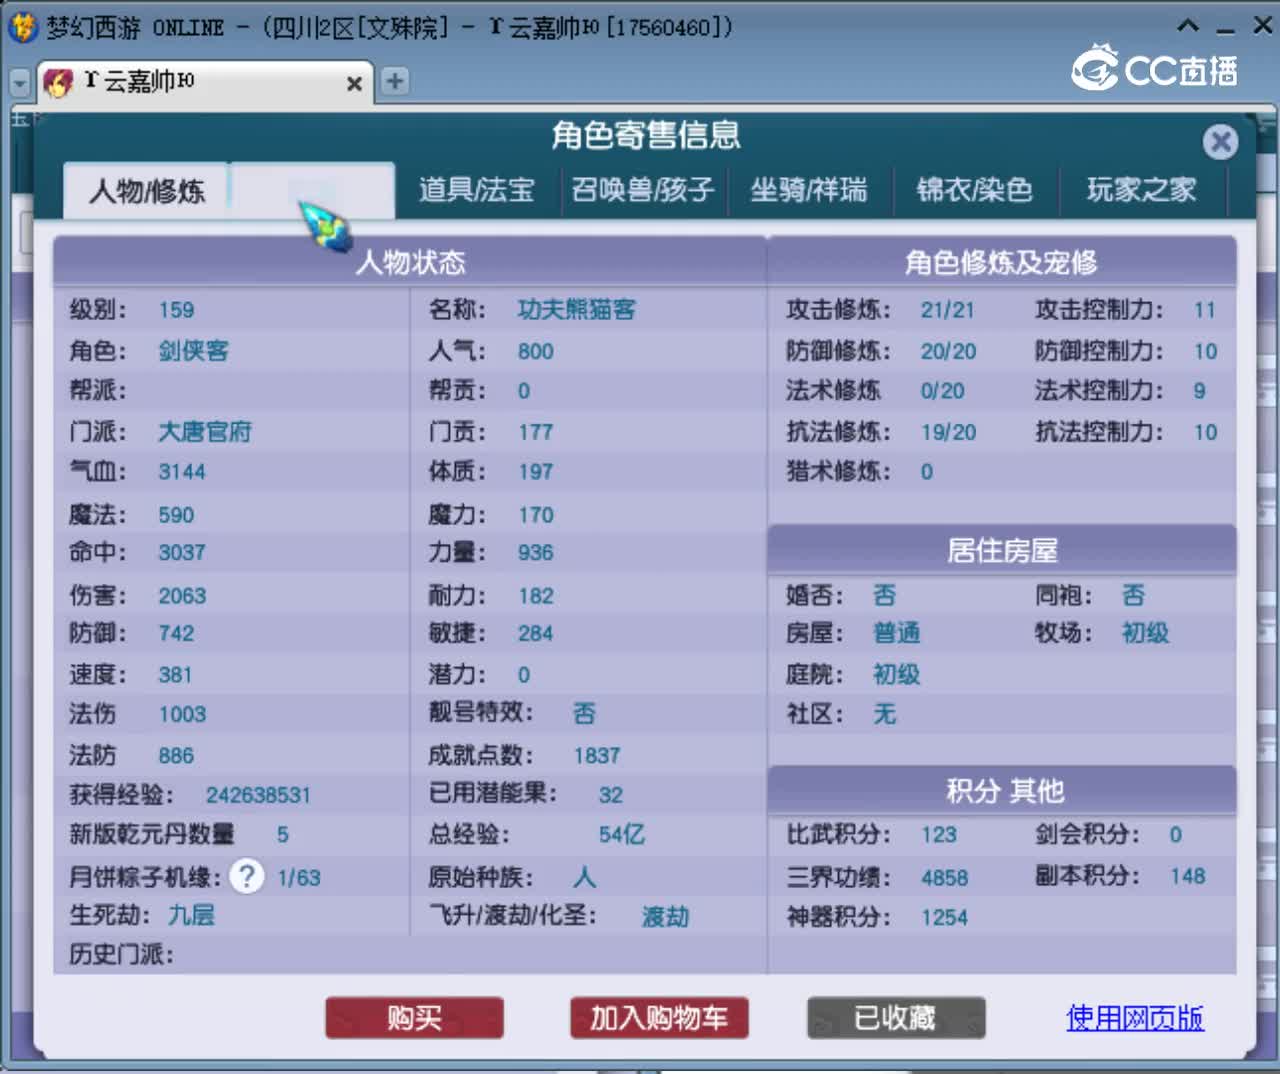The image size is (1280, 1074).
Task: Click the 原始种族 value 人
Action: 585,877
